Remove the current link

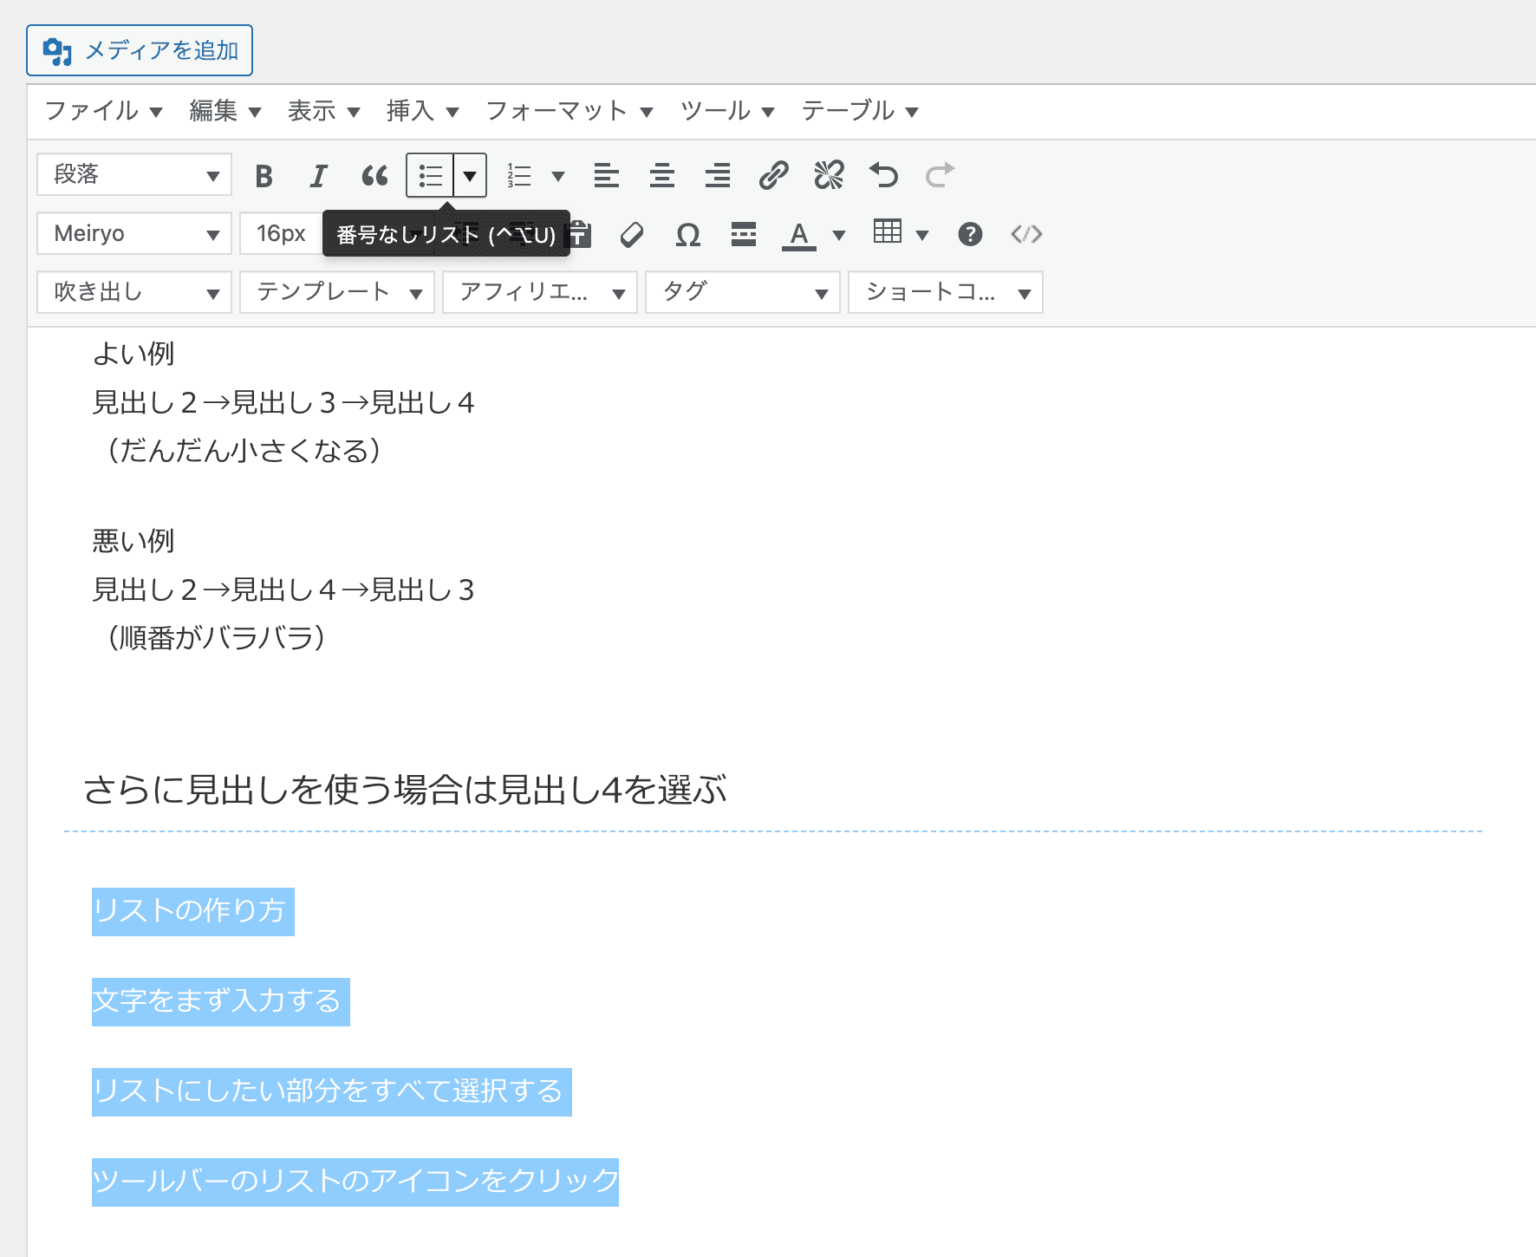click(x=827, y=174)
